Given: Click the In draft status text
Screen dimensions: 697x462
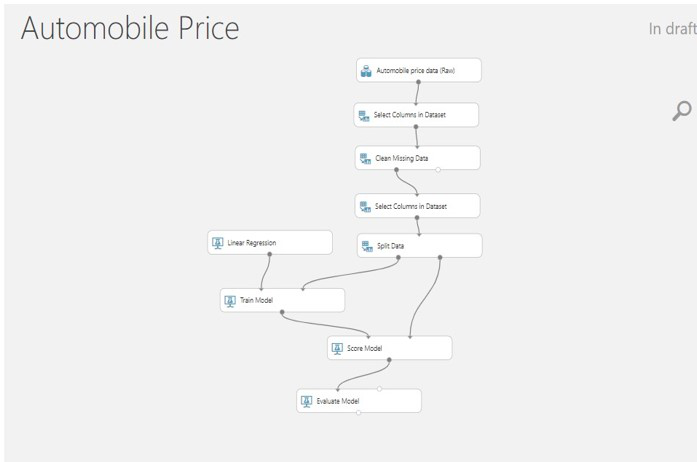Looking at the screenshot, I should coord(671,29).
